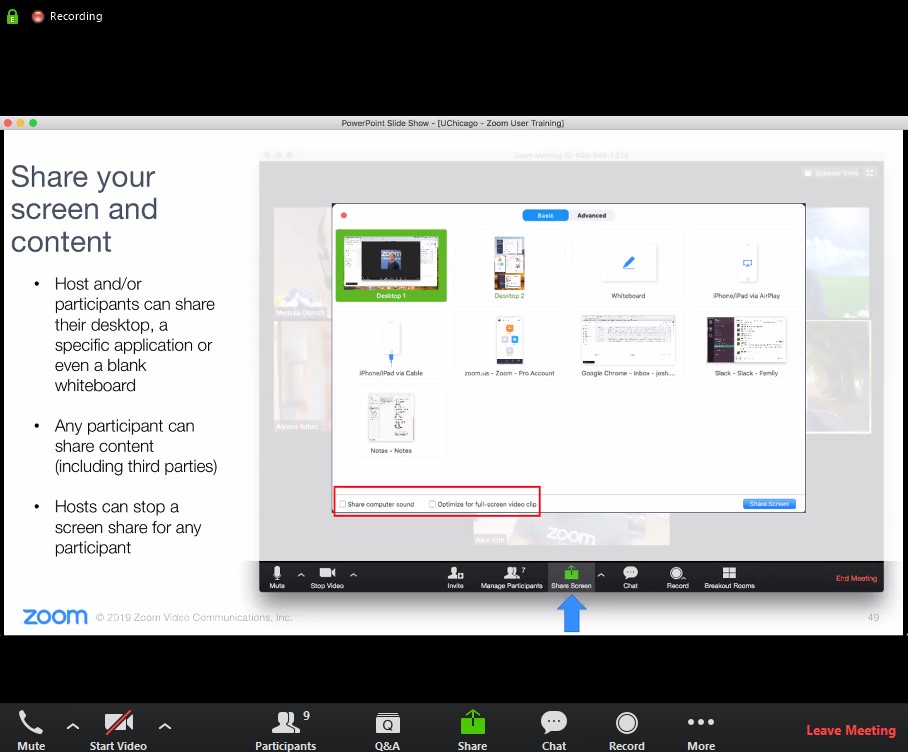The image size is (908, 752).
Task: Click Breakout Rooms in slide toolbar
Action: point(729,577)
